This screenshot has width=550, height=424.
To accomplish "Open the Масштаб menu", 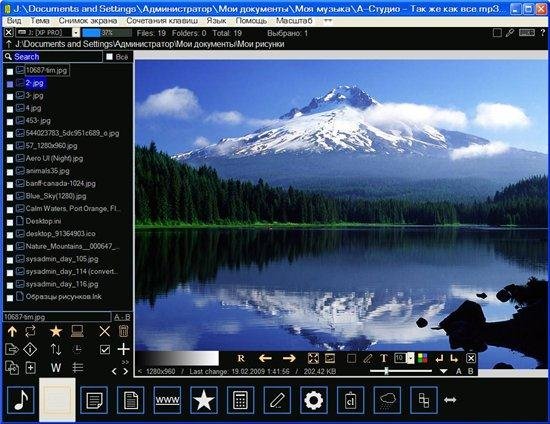I will [294, 21].
